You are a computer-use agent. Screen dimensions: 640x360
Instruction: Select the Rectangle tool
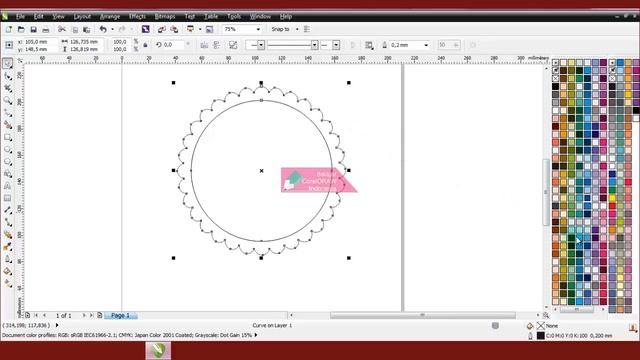pos(7,138)
